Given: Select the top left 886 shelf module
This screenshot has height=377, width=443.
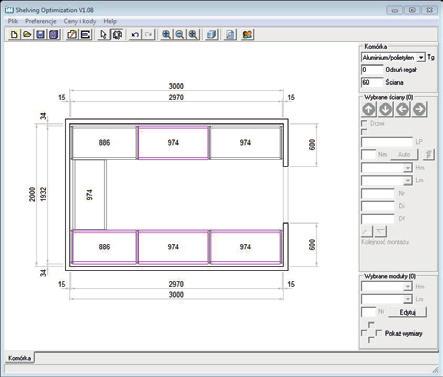Looking at the screenshot, I should pyautogui.click(x=104, y=143).
